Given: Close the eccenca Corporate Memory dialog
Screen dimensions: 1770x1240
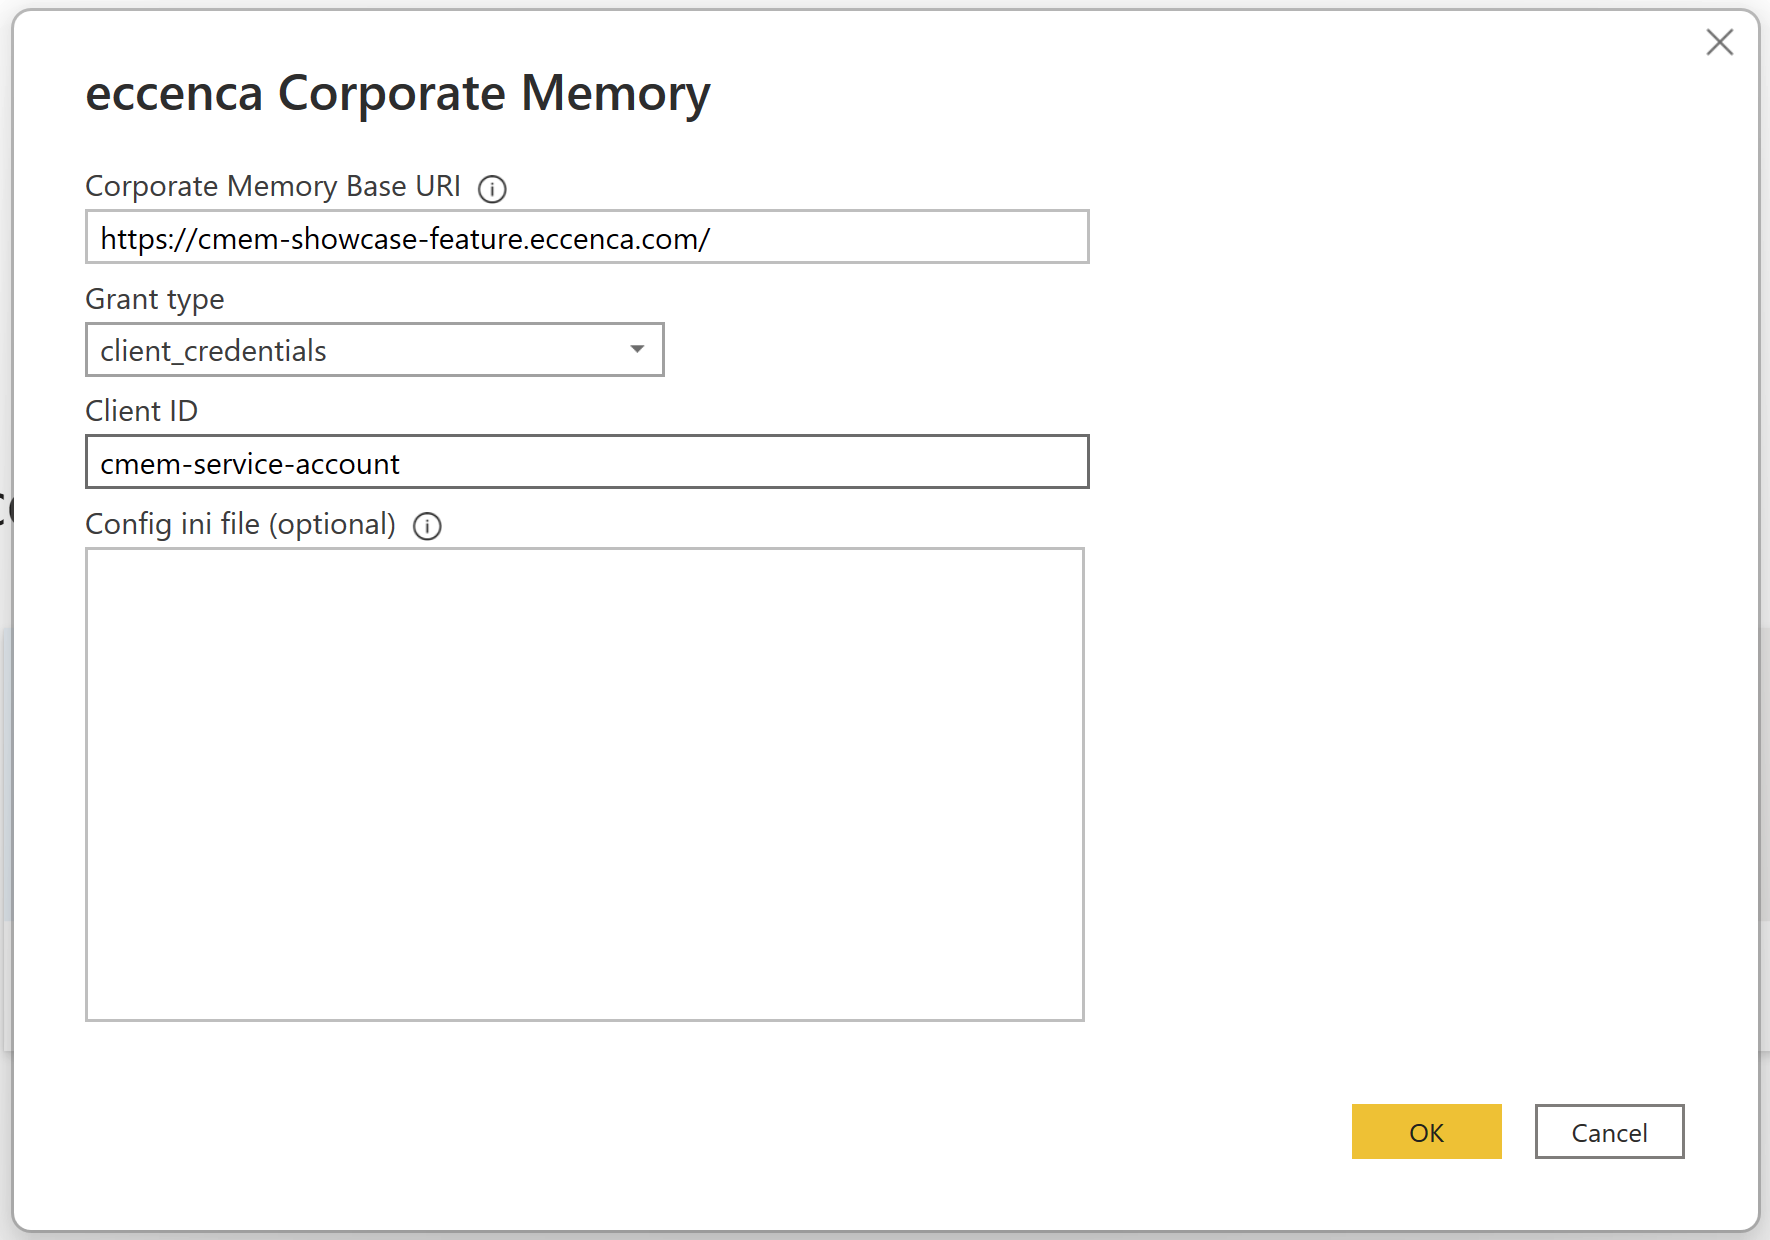Looking at the screenshot, I should (x=1719, y=42).
